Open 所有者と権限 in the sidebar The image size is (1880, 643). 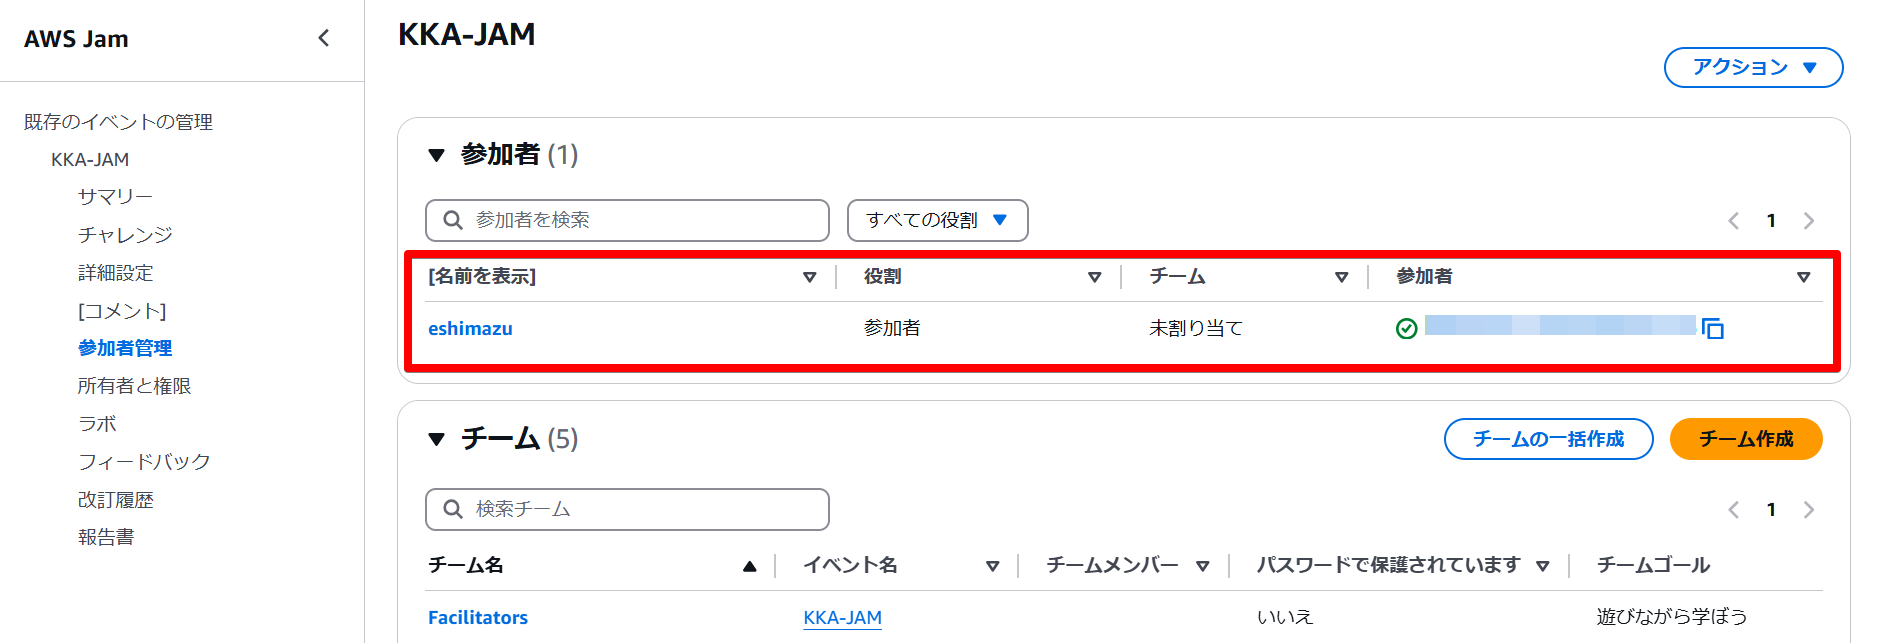point(134,386)
